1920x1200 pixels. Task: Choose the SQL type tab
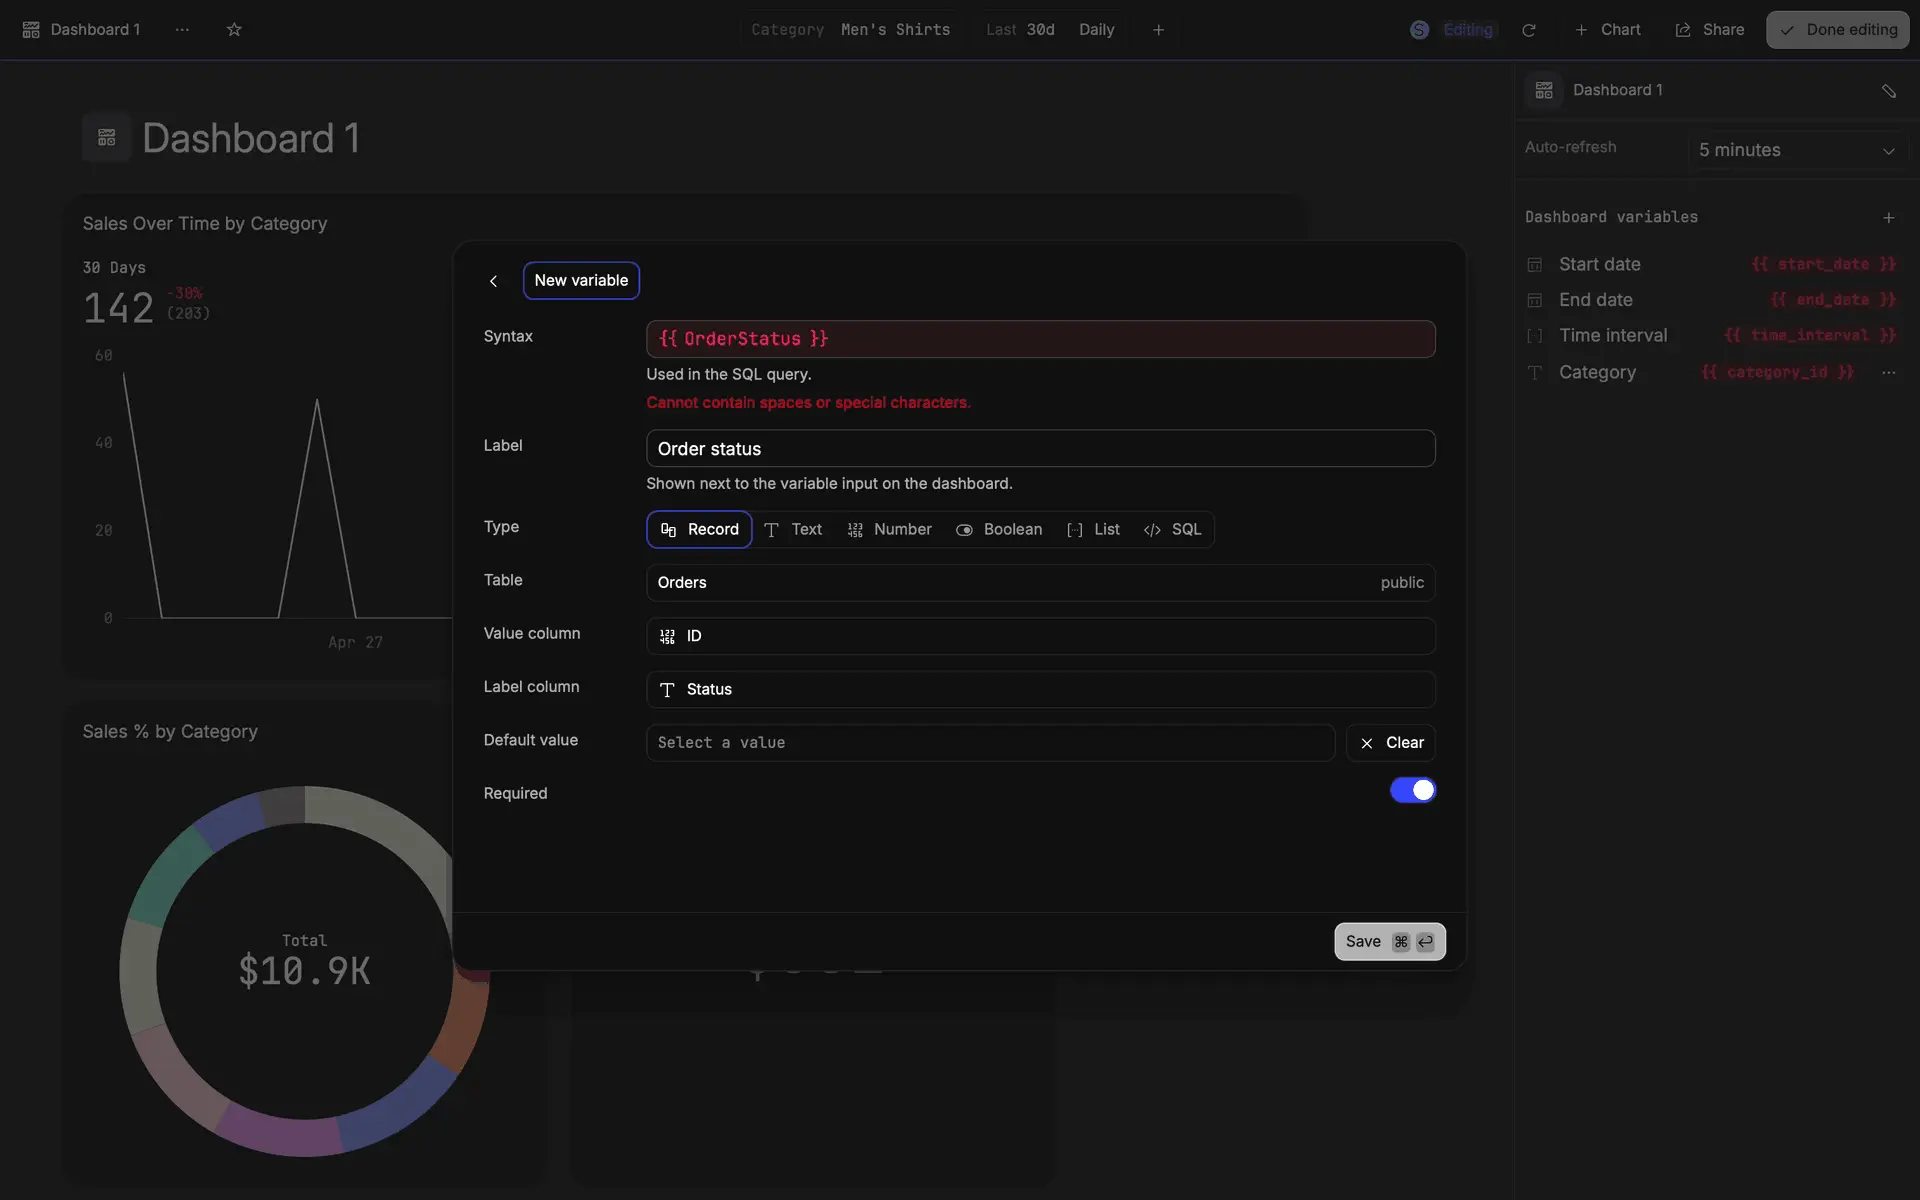click(1173, 530)
